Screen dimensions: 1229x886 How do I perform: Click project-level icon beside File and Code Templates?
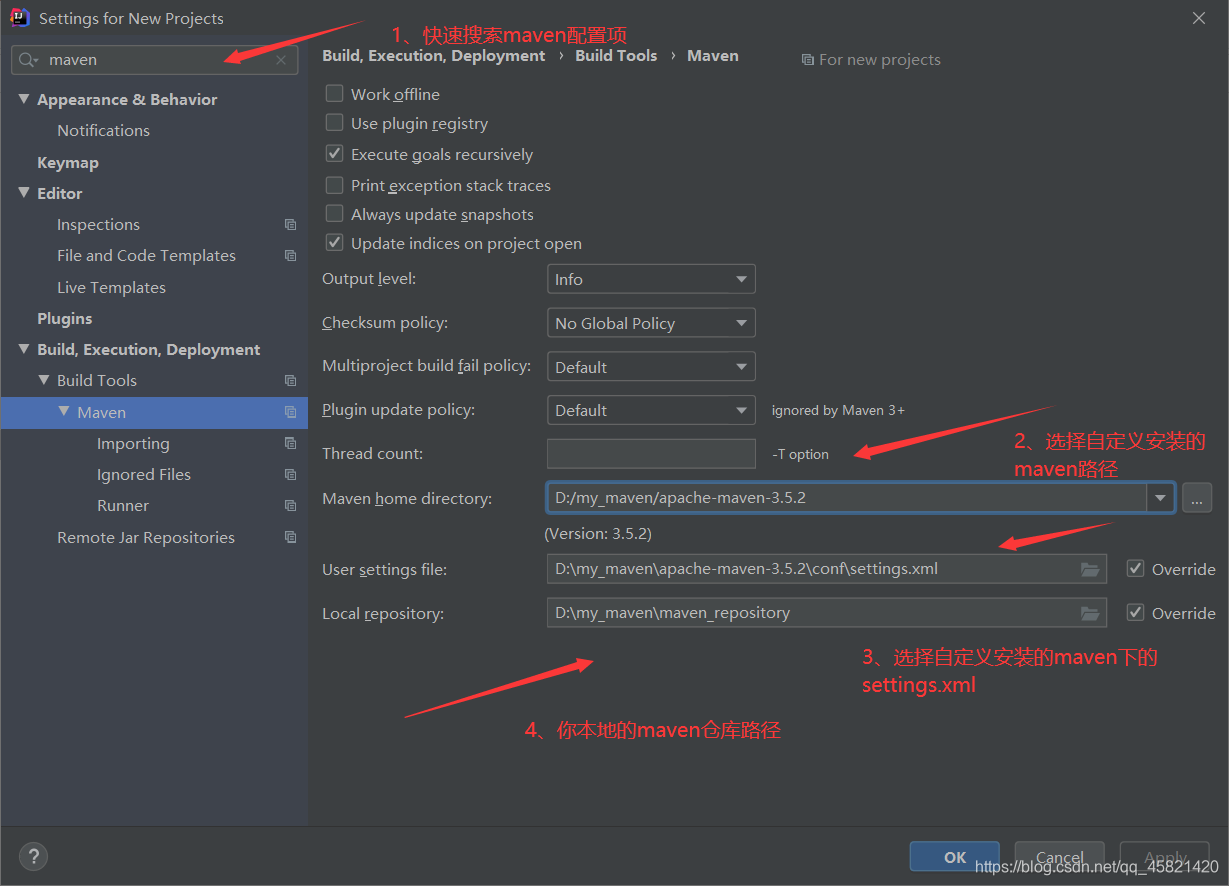[290, 256]
